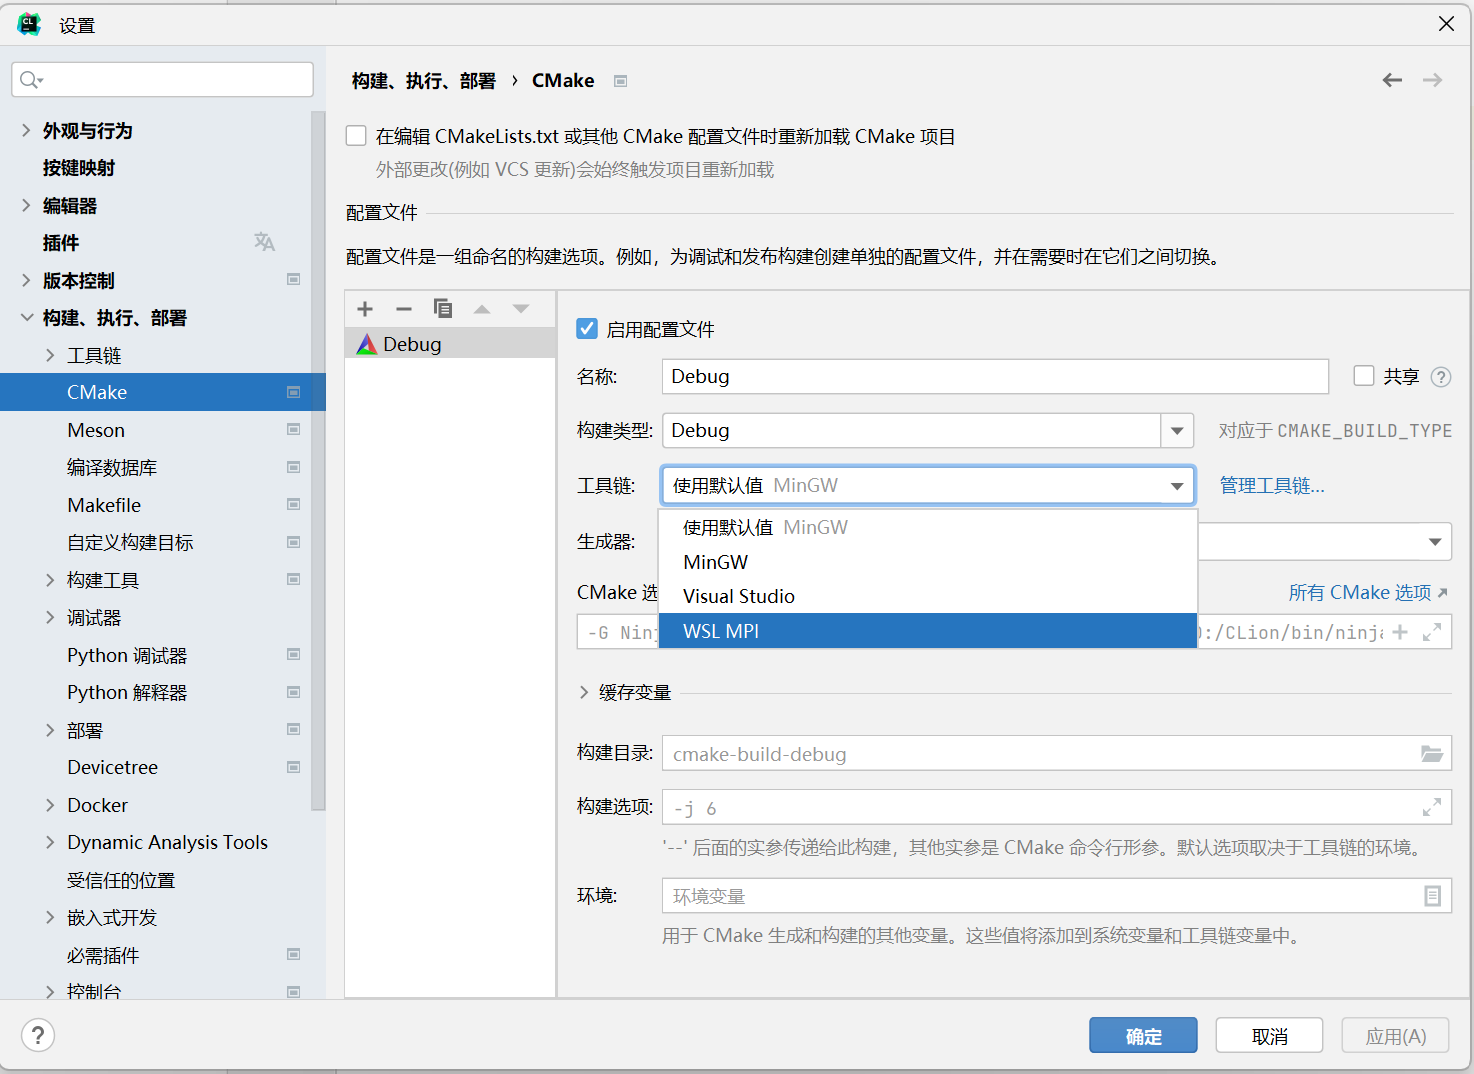Open the 构建类型 dropdown
Image resolution: width=1474 pixels, height=1074 pixels.
click(x=1176, y=430)
